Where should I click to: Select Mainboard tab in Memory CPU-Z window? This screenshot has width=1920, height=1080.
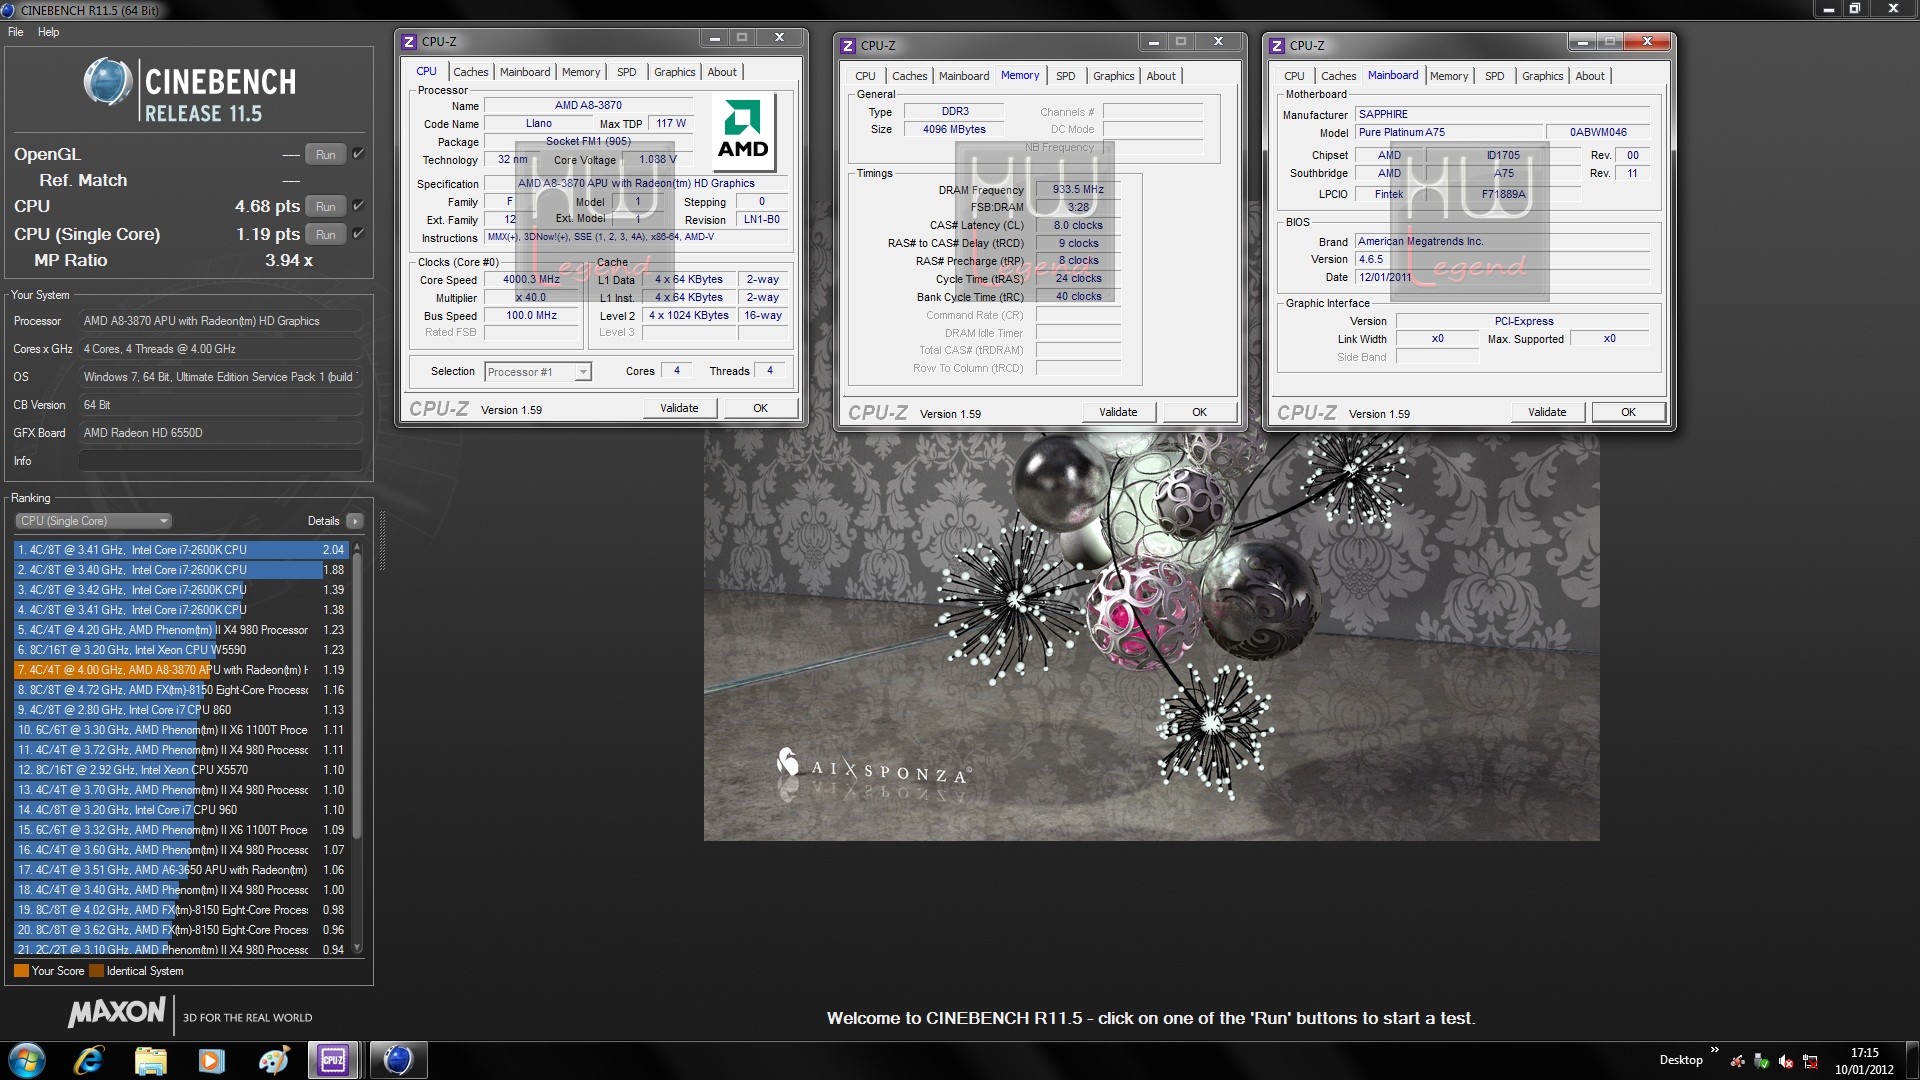point(963,76)
